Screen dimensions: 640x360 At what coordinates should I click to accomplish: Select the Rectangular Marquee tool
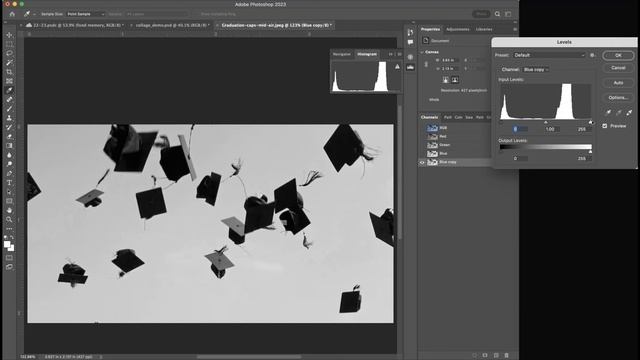click(9, 44)
